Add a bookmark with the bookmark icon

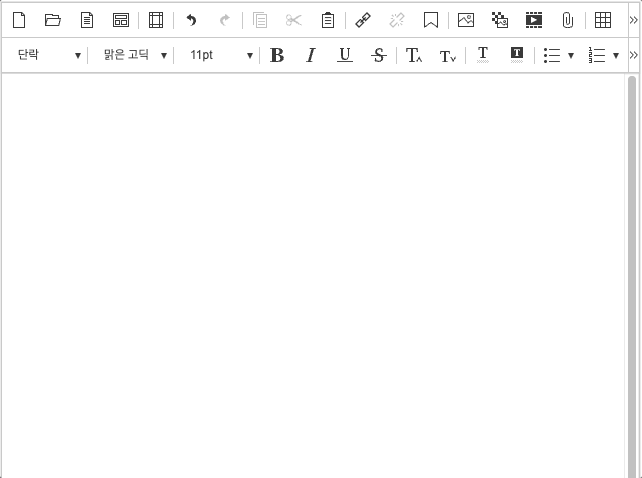click(x=431, y=20)
